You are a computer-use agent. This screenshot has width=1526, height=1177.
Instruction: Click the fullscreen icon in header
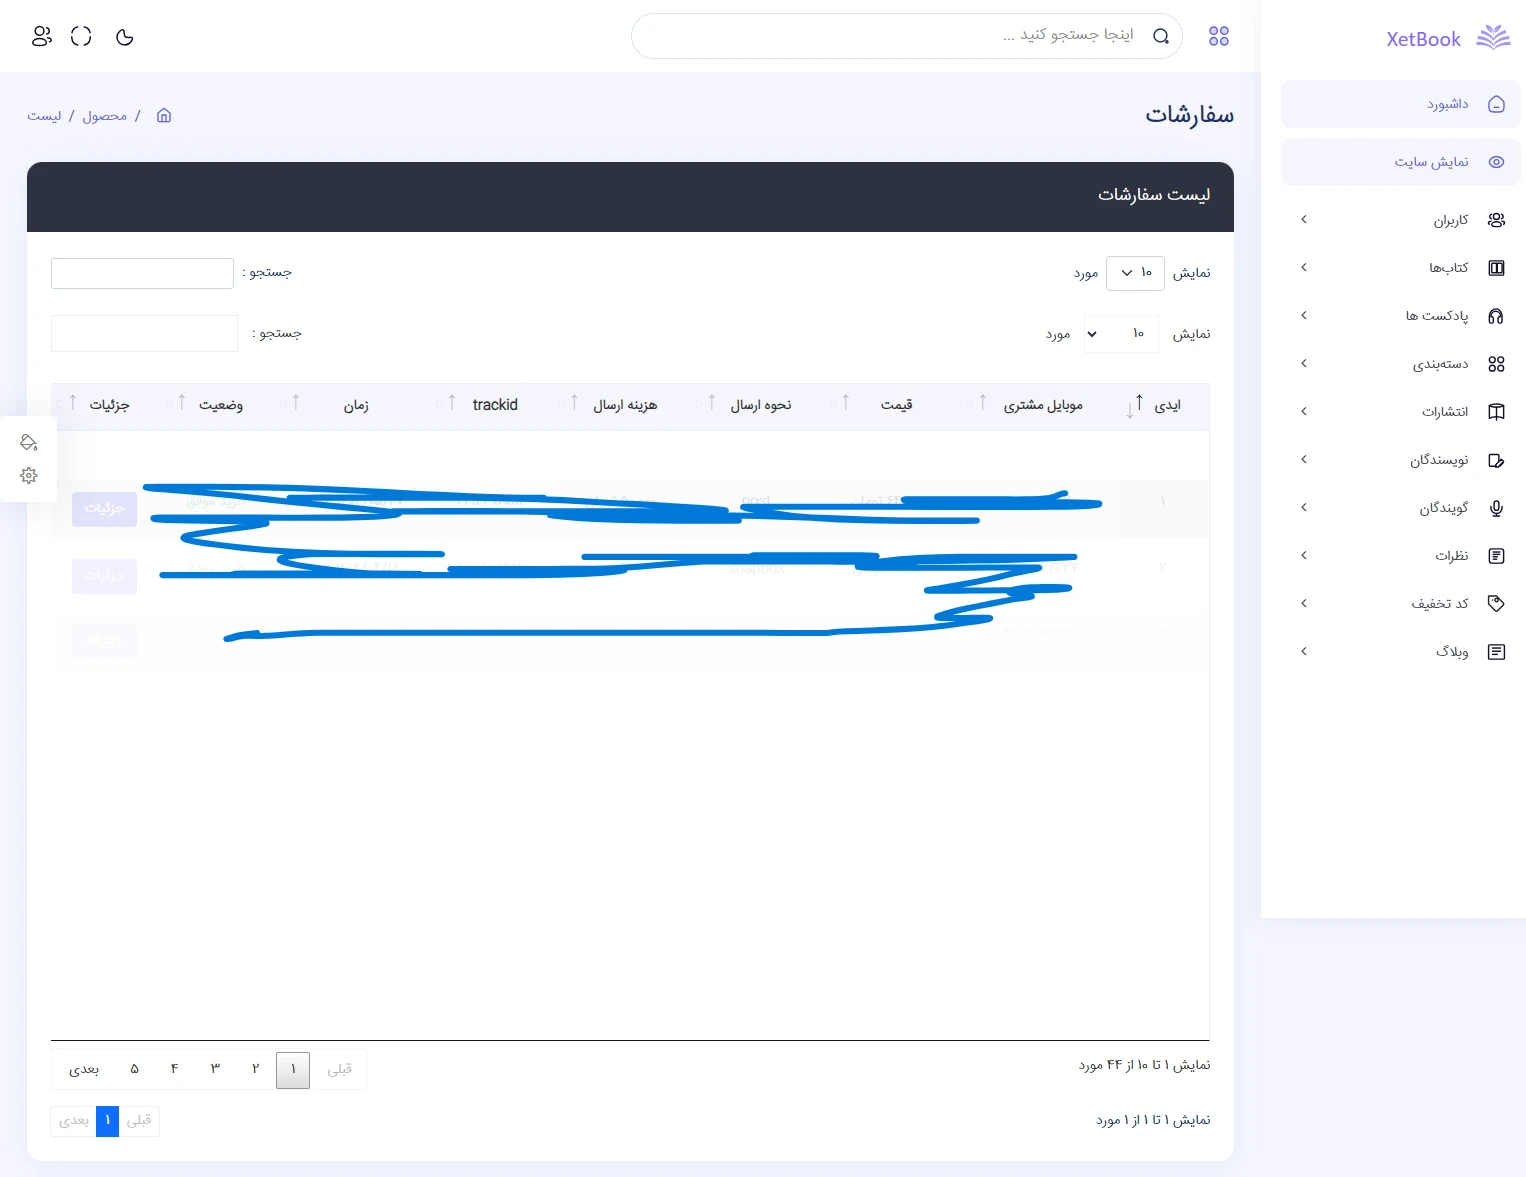[81, 37]
